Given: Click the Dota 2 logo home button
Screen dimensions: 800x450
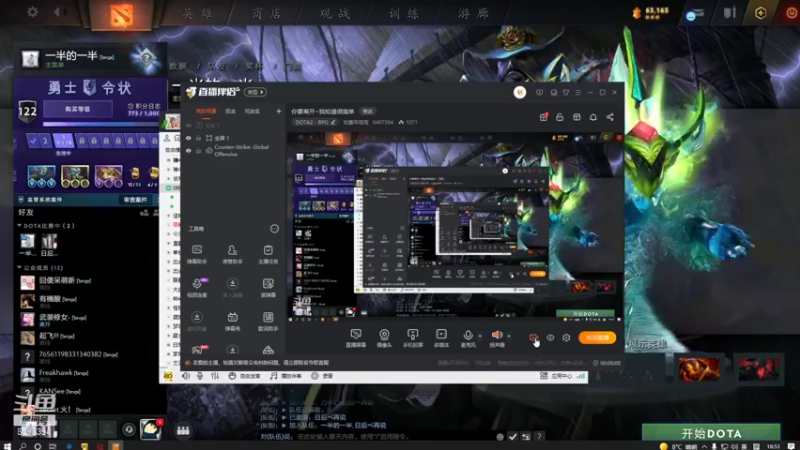Looking at the screenshot, I should click(x=121, y=14).
